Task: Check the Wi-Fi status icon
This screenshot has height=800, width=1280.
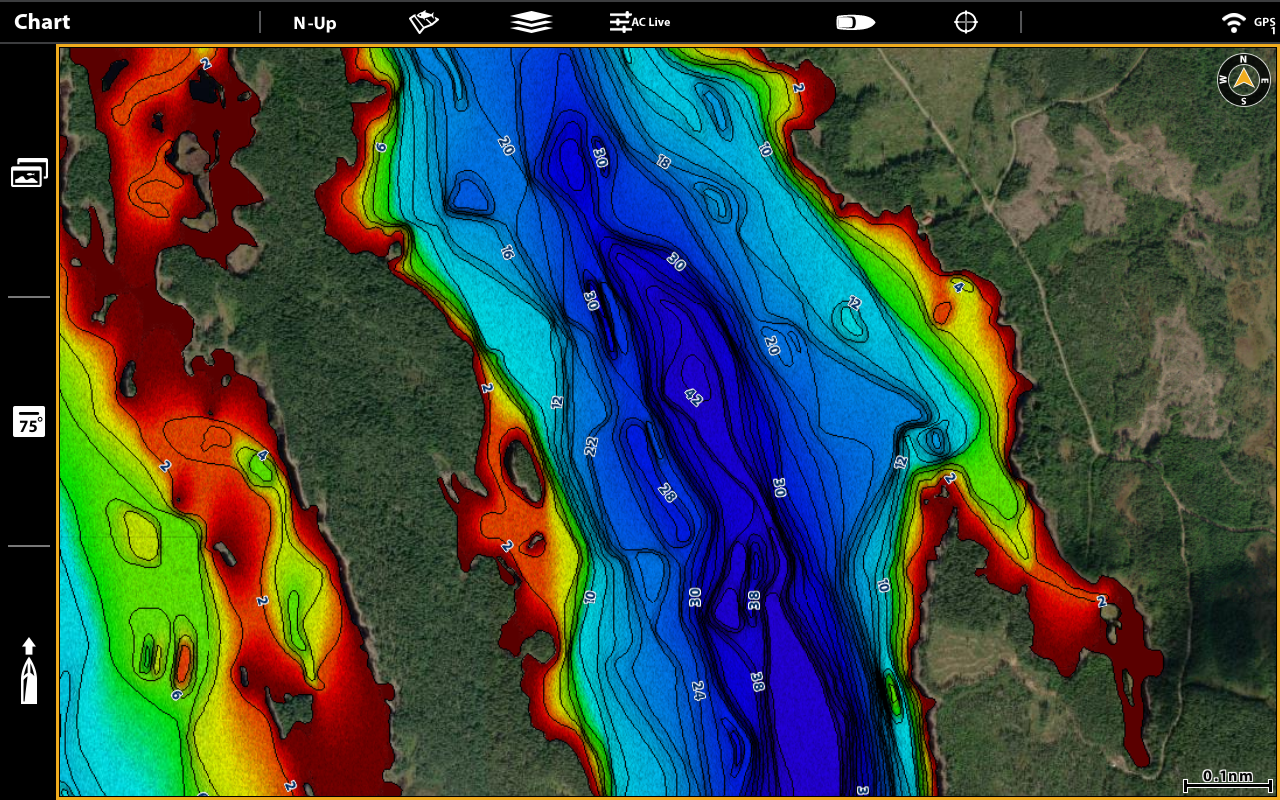Action: tap(1233, 23)
